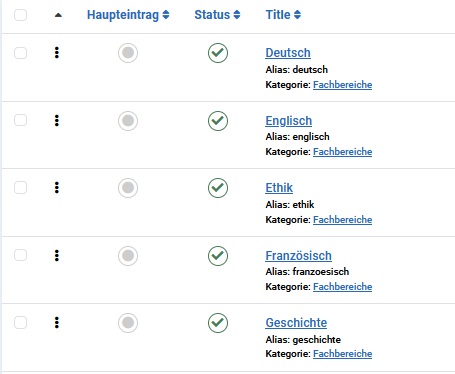Viewport: 455px width, 374px height.
Task: Toggle featured circle for Geschichte
Action: pyautogui.click(x=128, y=323)
